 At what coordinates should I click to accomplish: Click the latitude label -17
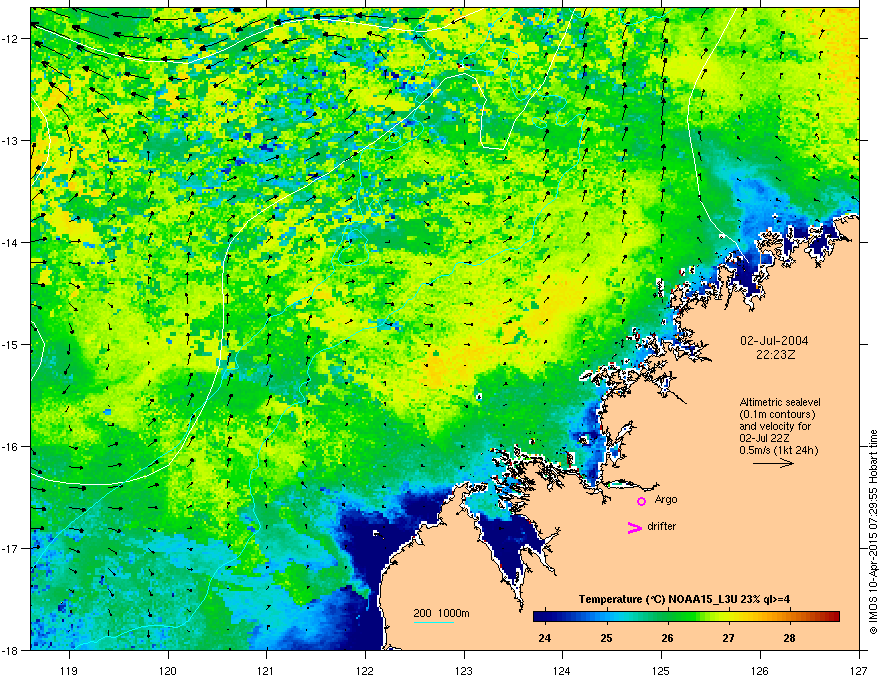pyautogui.click(x=11, y=549)
